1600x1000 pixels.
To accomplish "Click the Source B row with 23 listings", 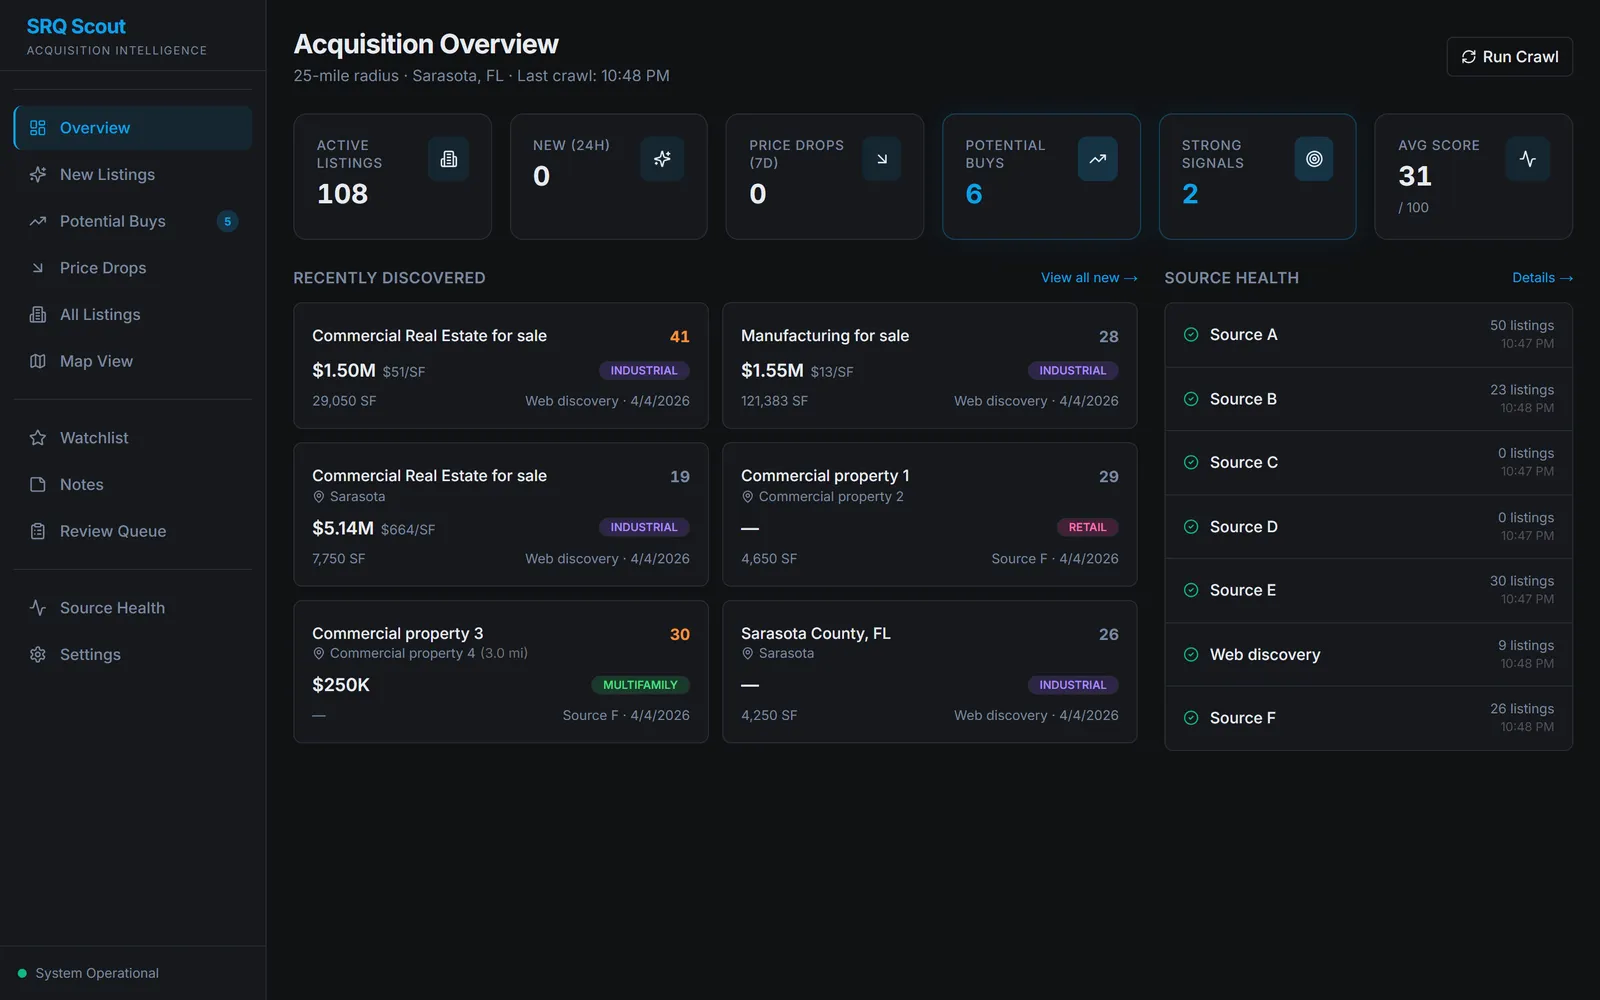I will coord(1368,399).
